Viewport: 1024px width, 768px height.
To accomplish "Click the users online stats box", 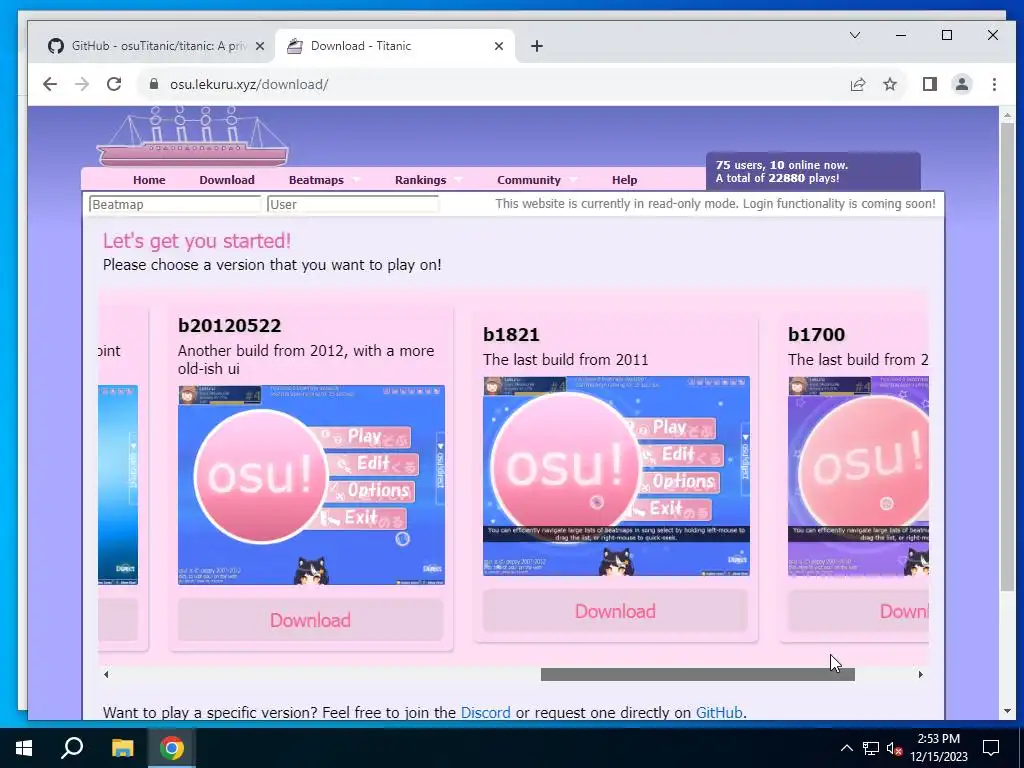I will (813, 171).
